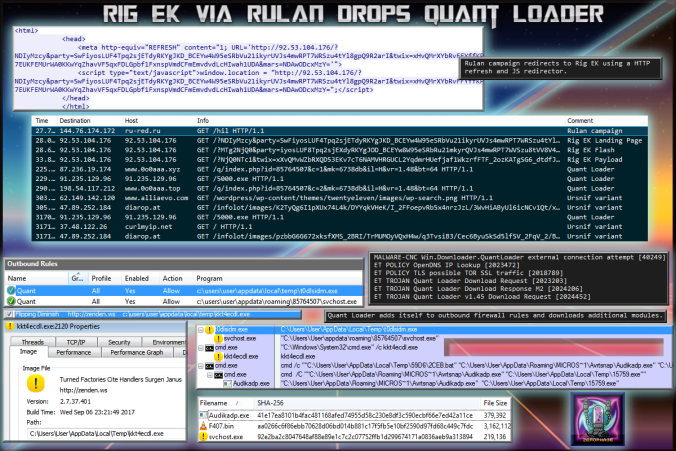Switch to the Environment tab

tap(165, 342)
